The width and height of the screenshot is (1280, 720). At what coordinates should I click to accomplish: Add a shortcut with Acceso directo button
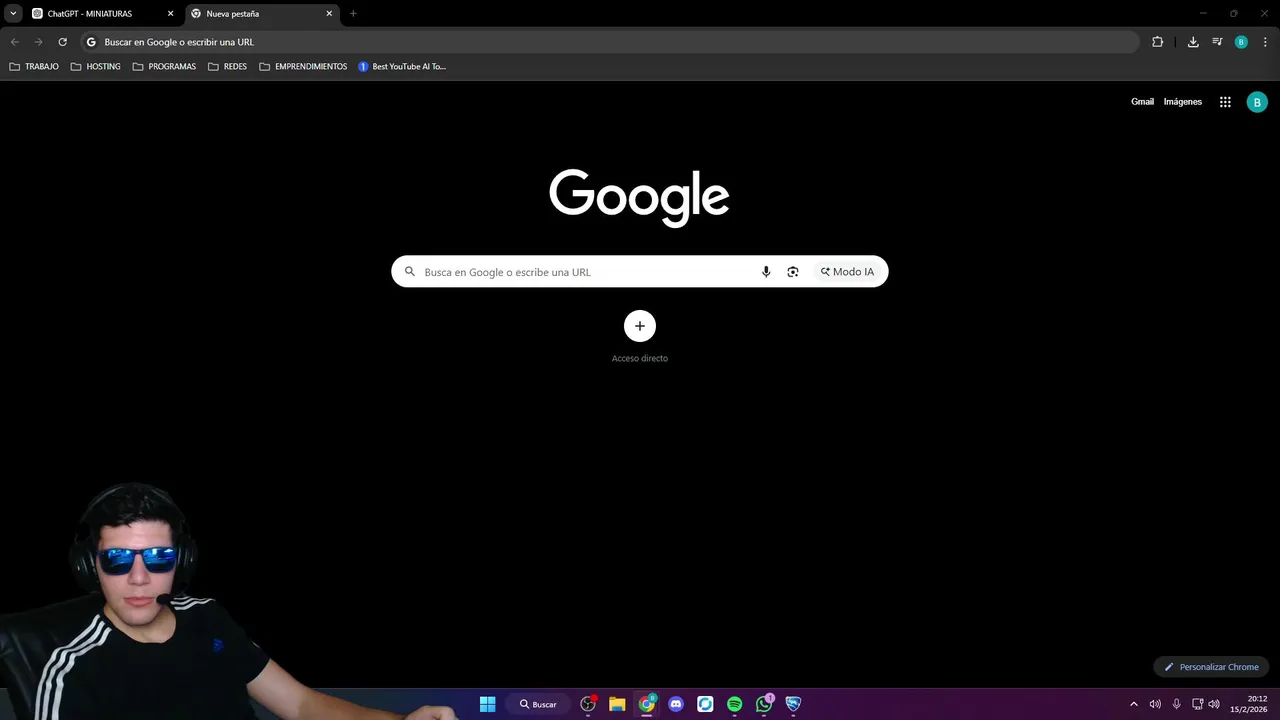pos(640,326)
